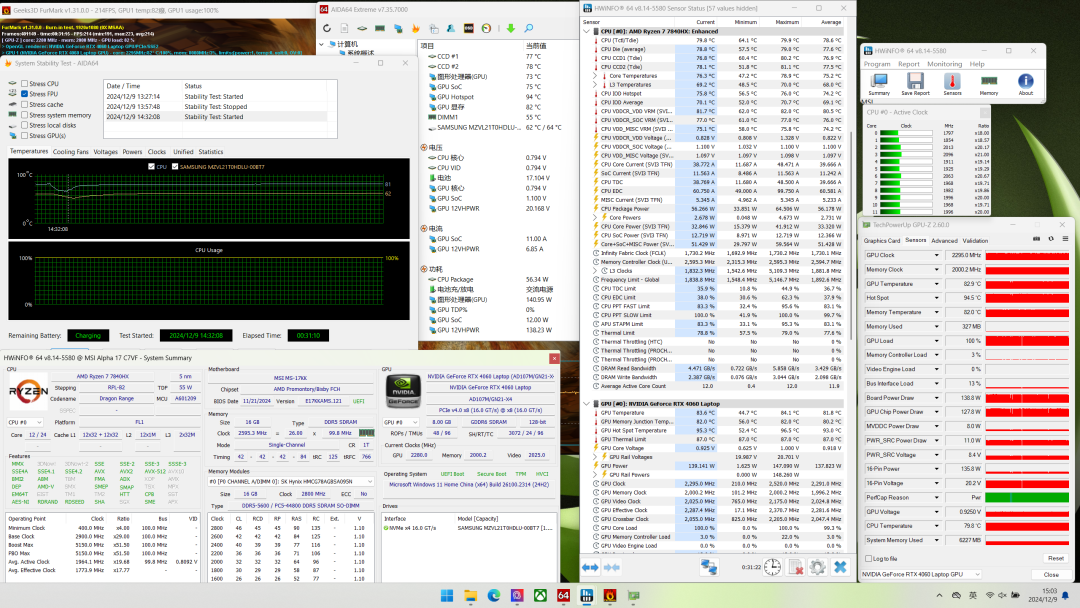Screen dimensions: 1080x608
Task: Click the AIDA64 user profile icon
Action: (450, 28)
